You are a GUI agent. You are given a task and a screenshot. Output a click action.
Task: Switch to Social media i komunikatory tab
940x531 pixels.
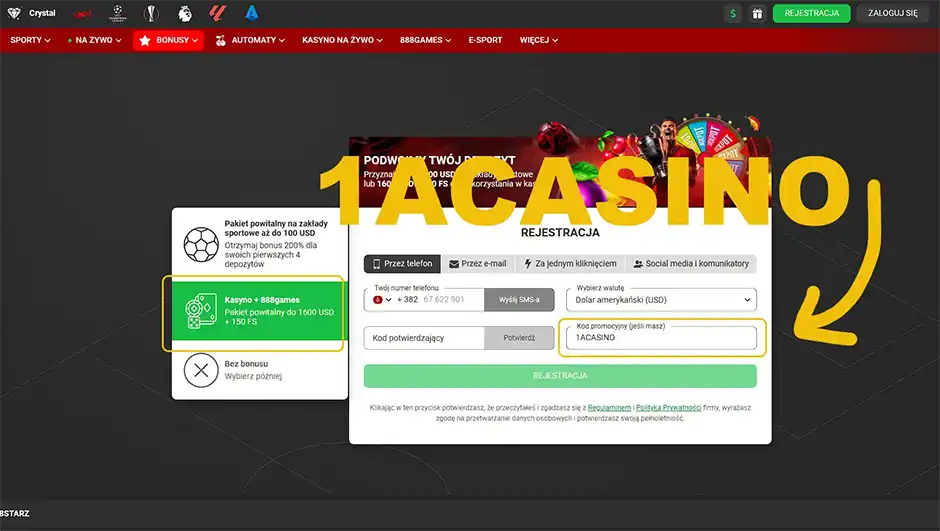click(x=691, y=264)
